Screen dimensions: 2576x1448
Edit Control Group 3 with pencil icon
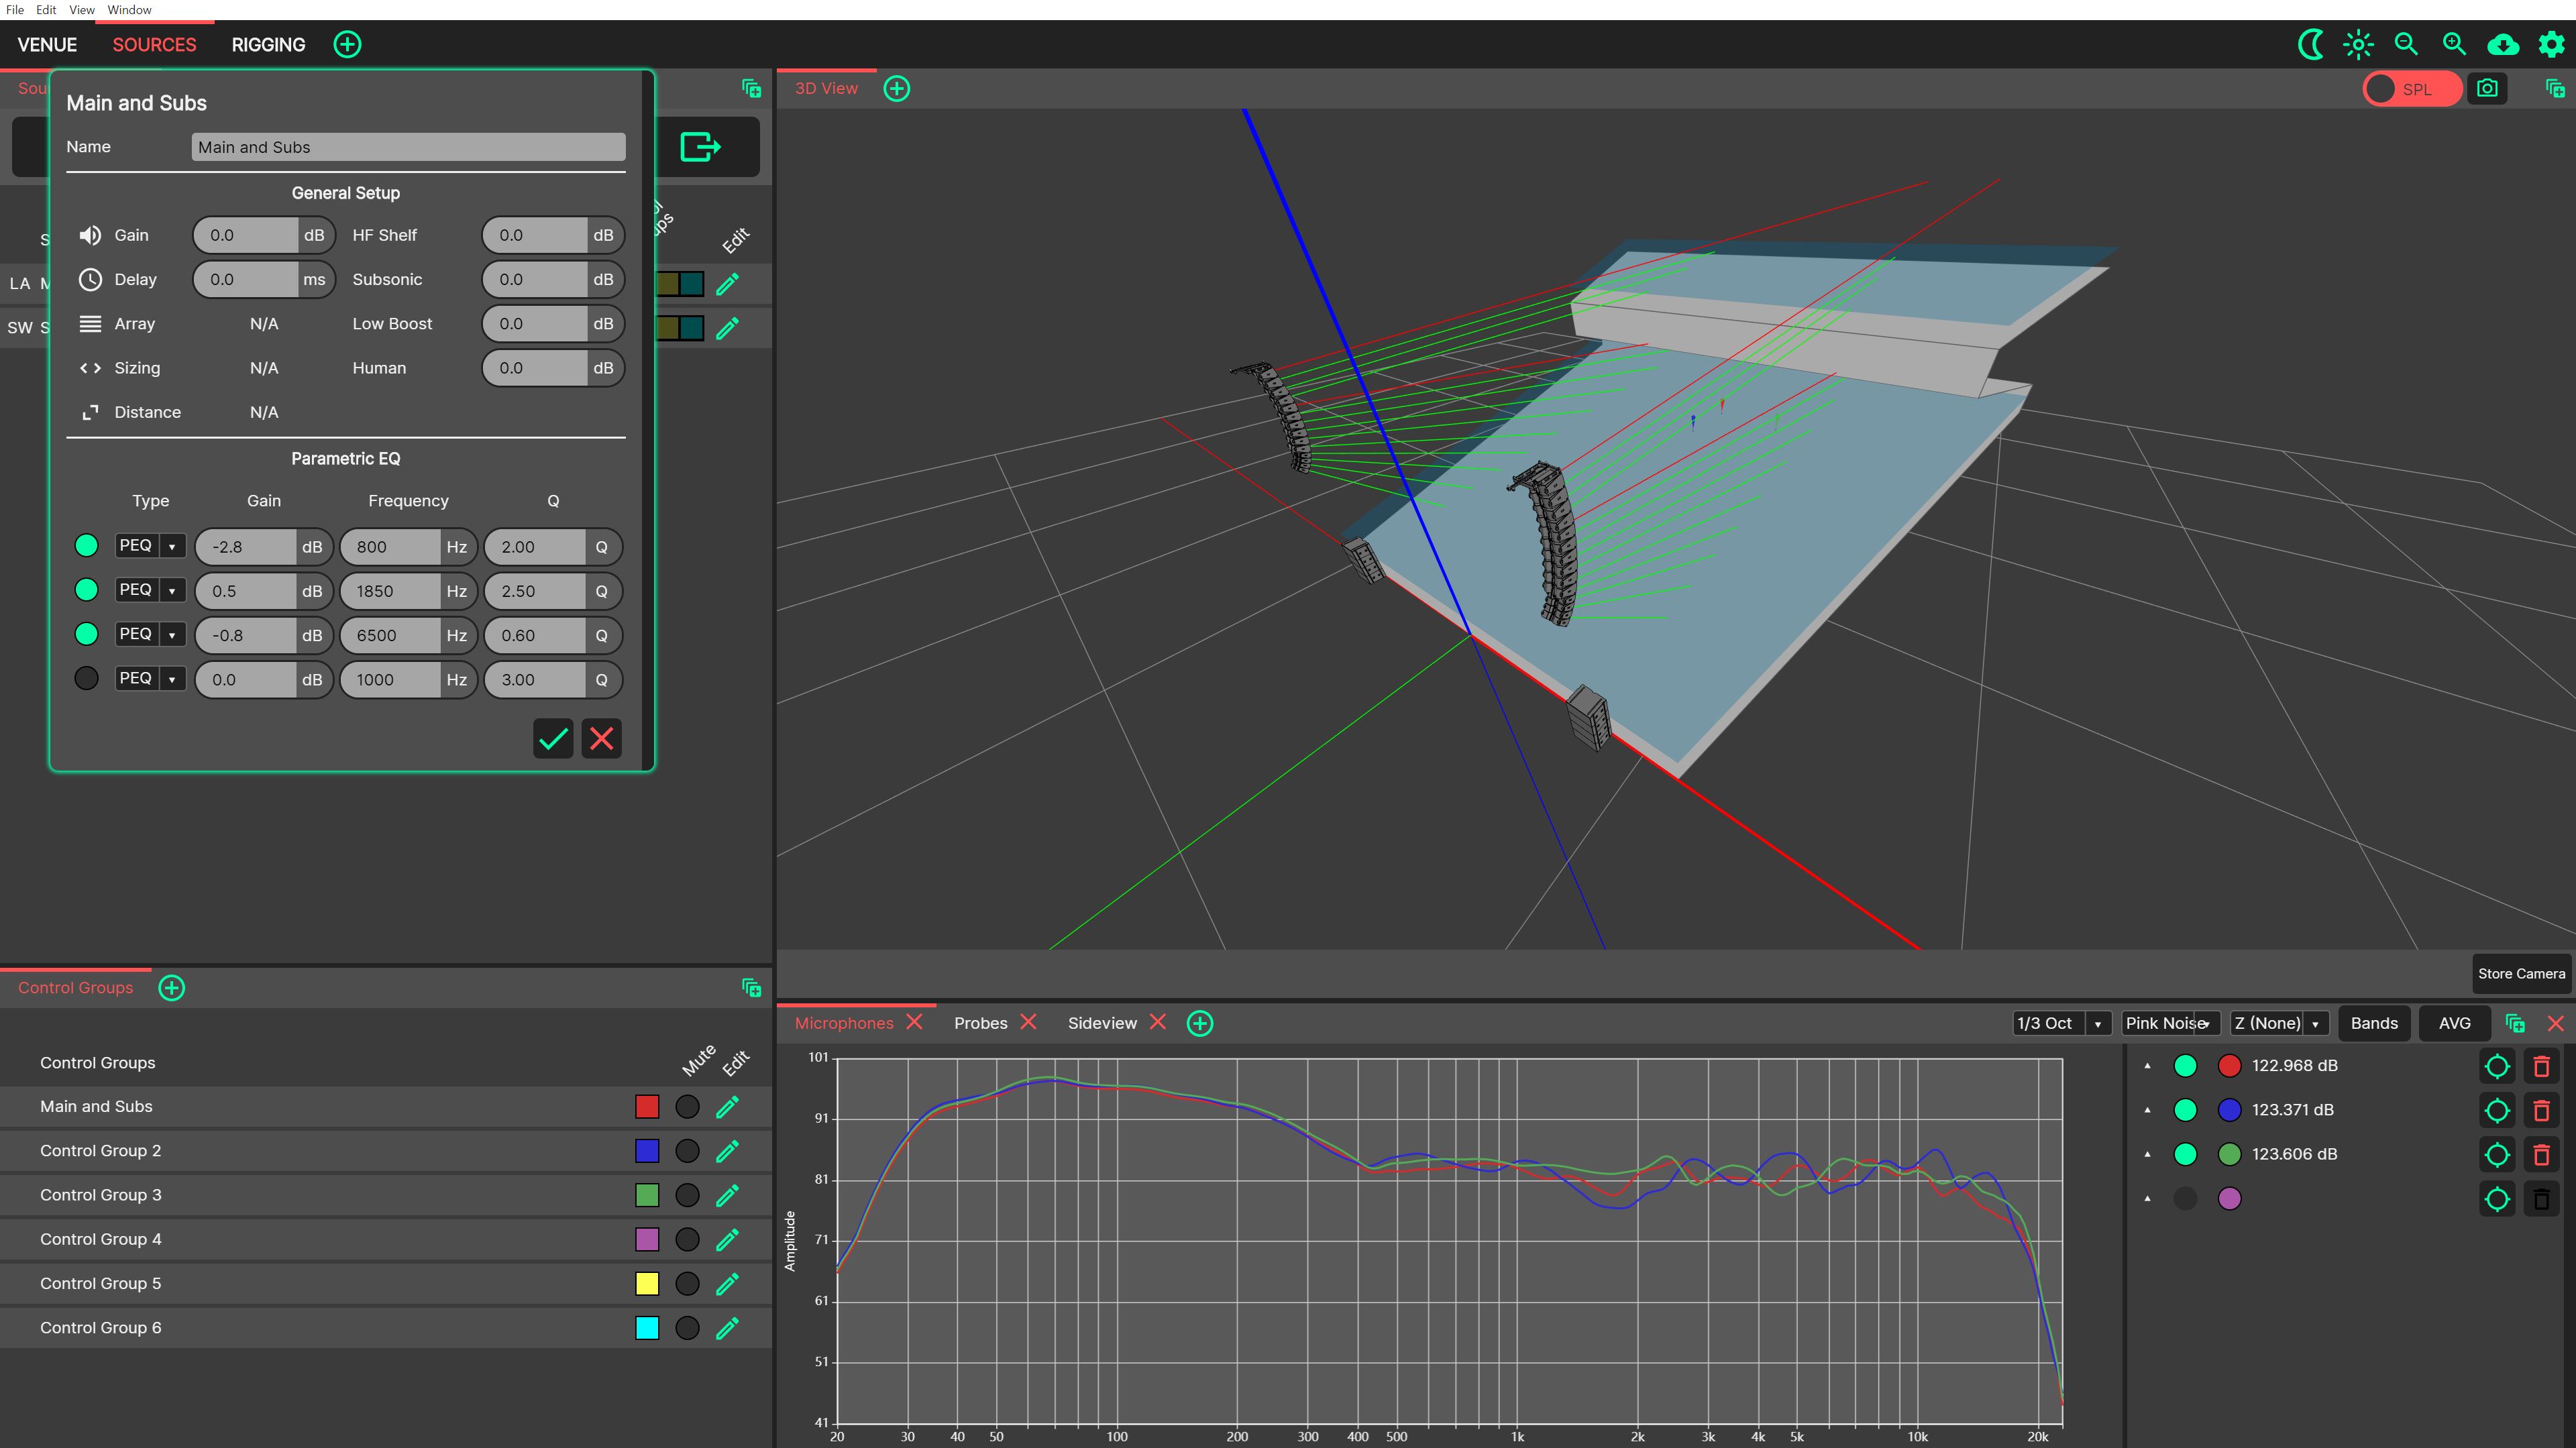pos(727,1195)
